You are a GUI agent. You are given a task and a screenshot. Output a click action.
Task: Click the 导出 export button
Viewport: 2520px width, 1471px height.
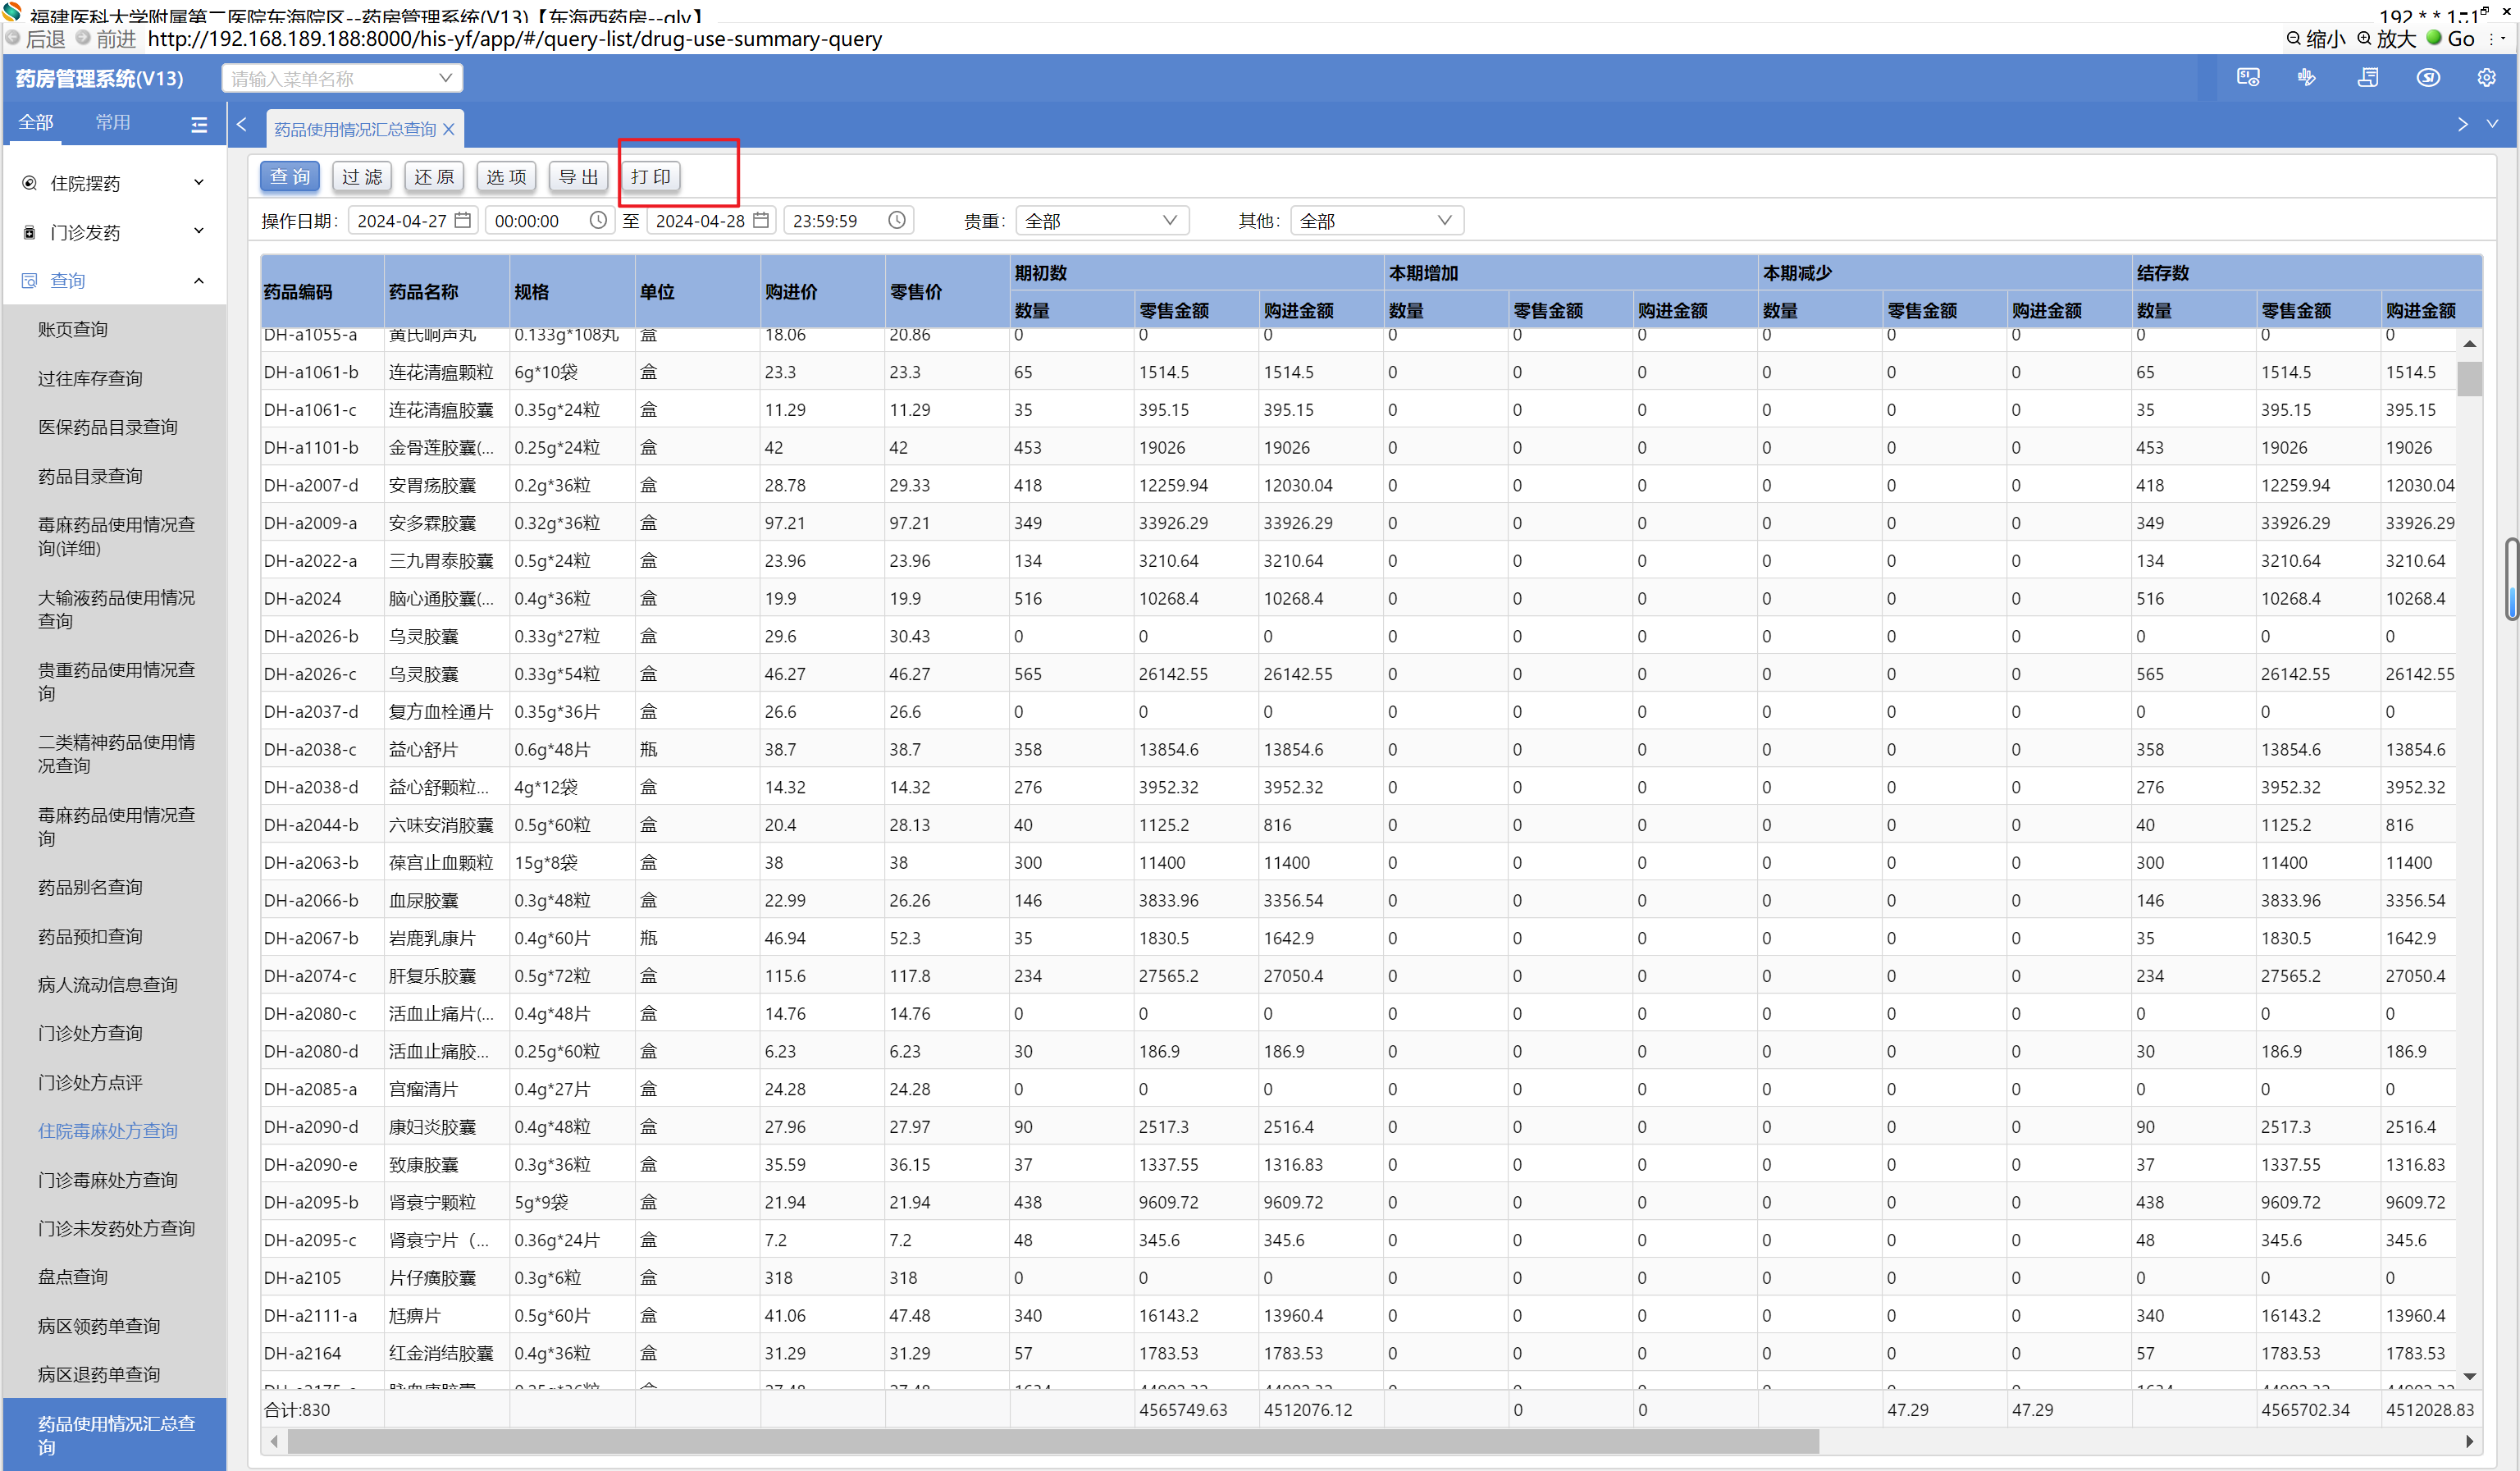[x=578, y=177]
